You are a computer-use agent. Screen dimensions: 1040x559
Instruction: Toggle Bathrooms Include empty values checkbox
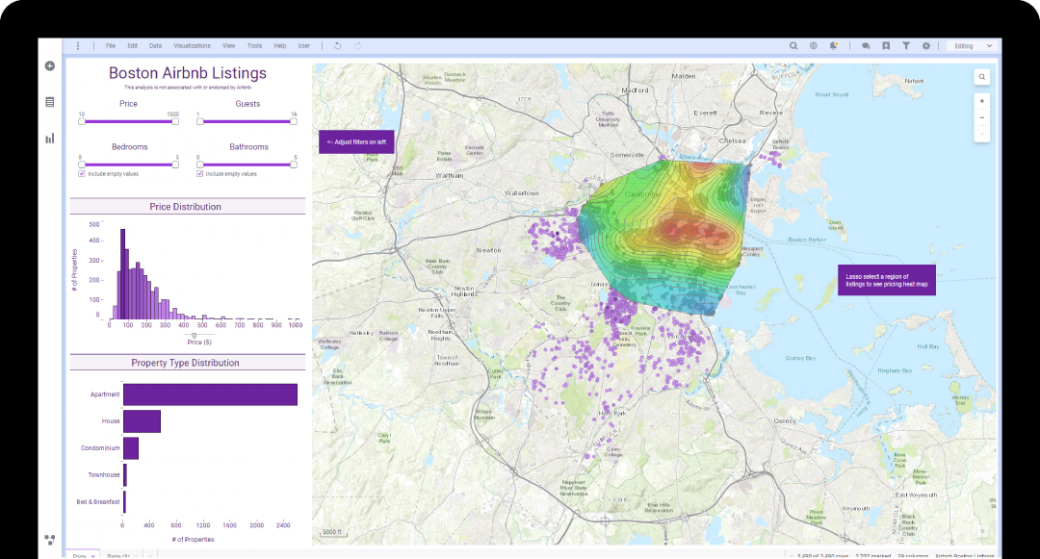tap(200, 174)
